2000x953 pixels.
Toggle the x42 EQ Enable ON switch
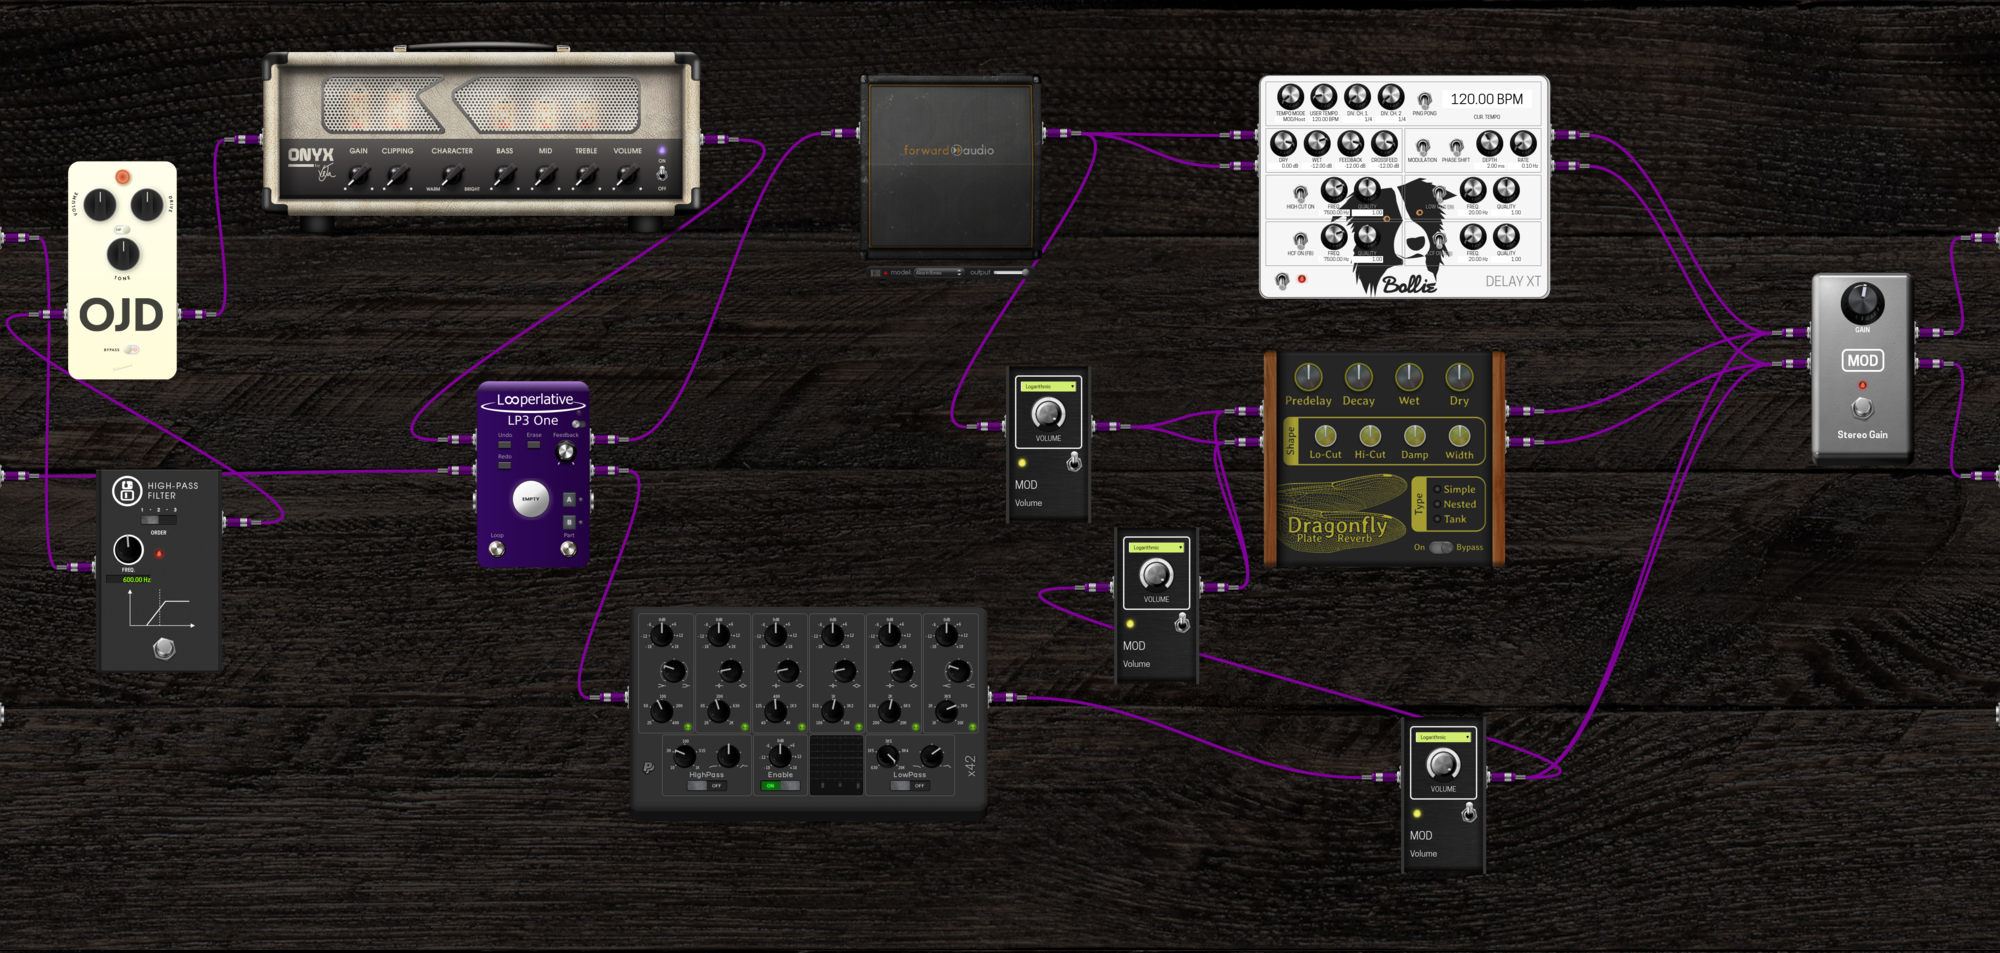[x=780, y=786]
